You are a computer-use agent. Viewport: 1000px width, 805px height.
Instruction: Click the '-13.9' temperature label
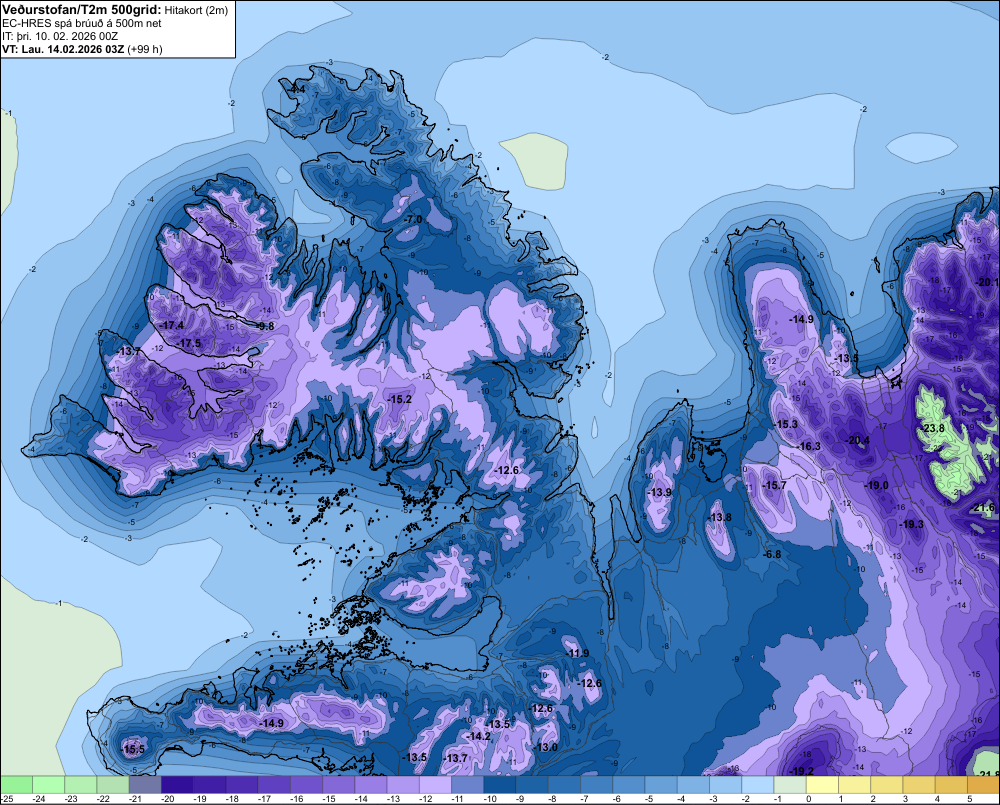pos(659,492)
